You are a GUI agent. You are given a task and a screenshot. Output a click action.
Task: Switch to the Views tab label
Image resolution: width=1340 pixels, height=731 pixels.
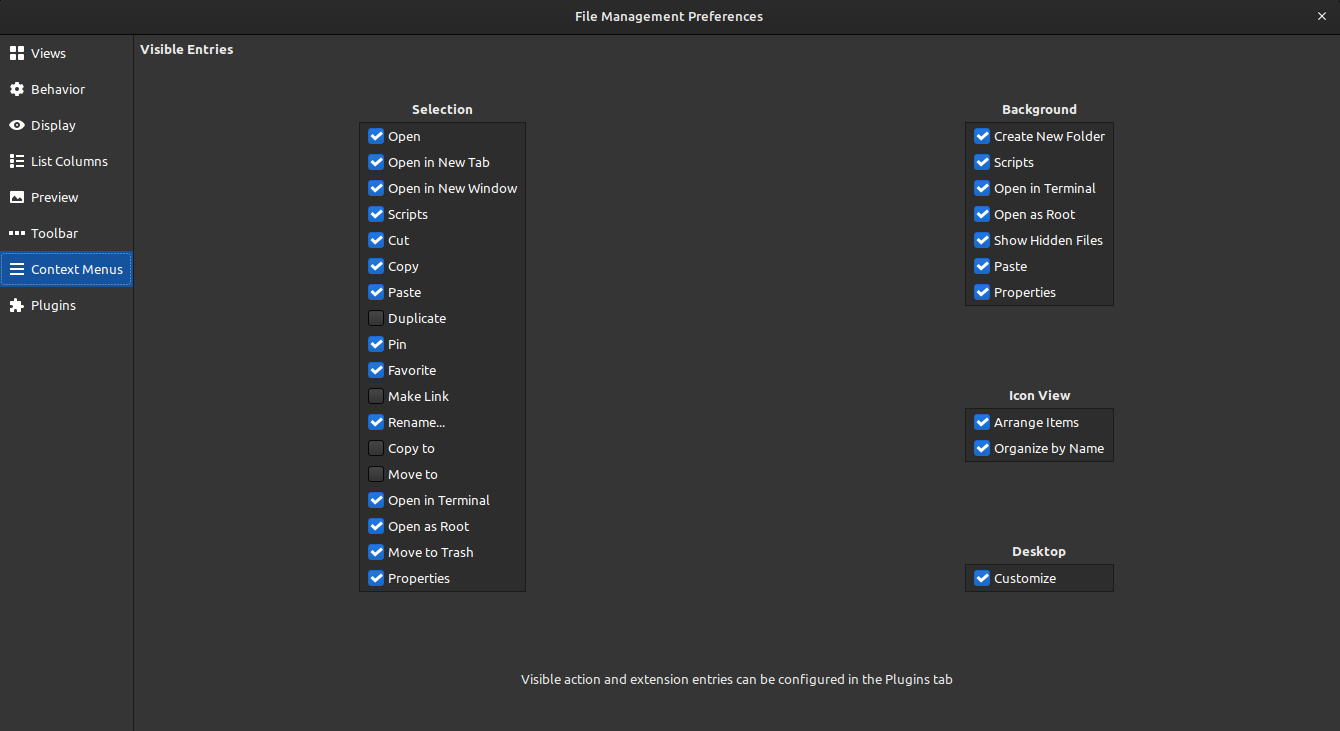(x=48, y=53)
